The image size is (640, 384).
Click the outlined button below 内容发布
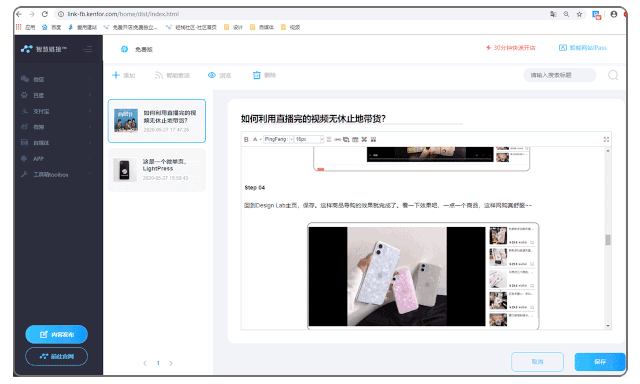[56, 356]
